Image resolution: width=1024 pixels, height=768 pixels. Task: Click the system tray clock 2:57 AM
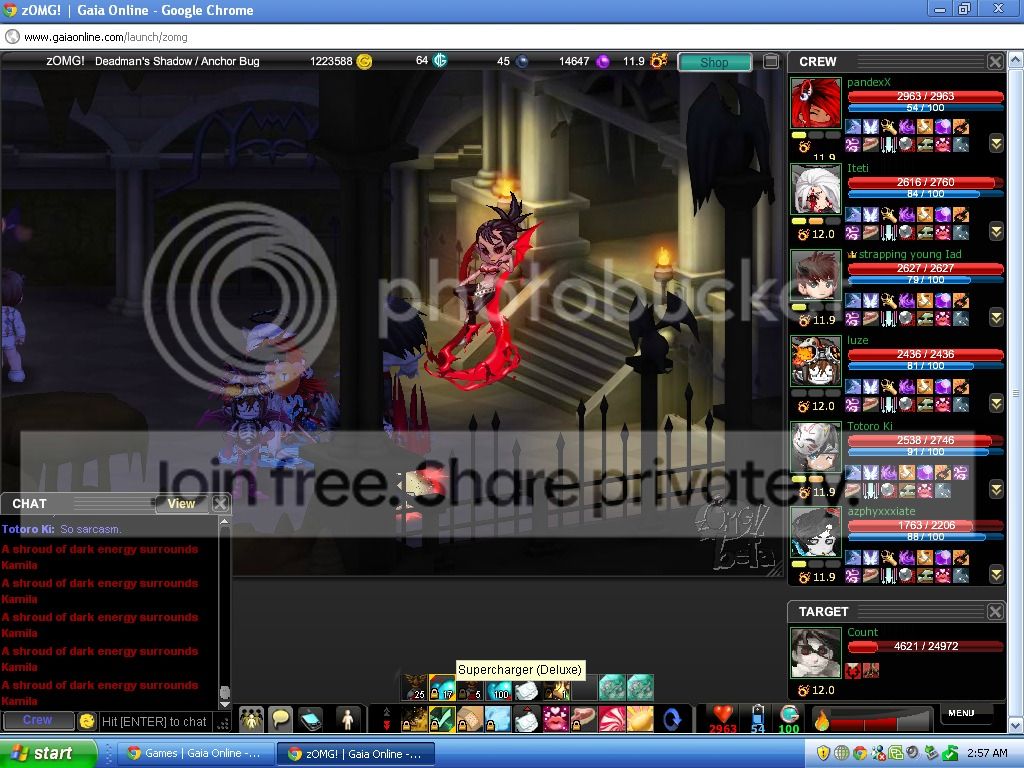pos(987,754)
